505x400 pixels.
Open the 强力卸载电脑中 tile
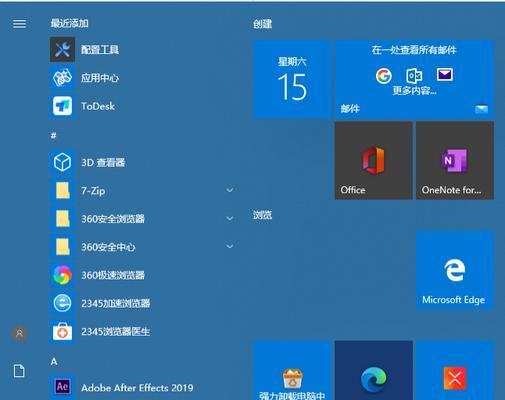292,370
